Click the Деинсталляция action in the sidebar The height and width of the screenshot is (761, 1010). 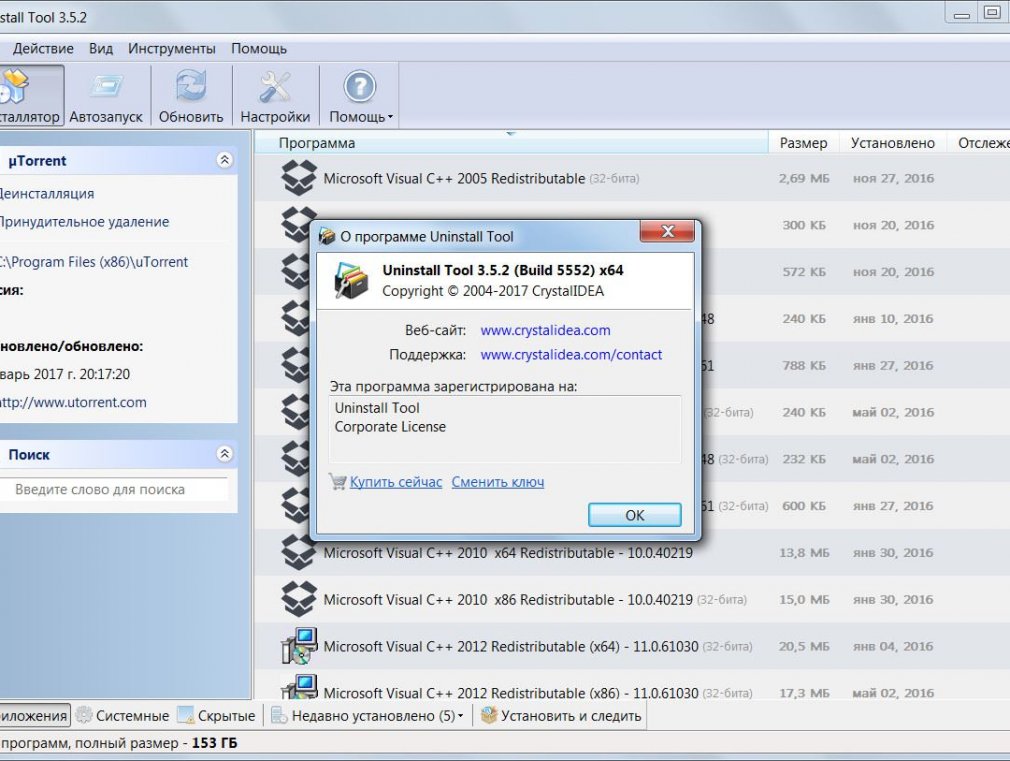click(46, 193)
